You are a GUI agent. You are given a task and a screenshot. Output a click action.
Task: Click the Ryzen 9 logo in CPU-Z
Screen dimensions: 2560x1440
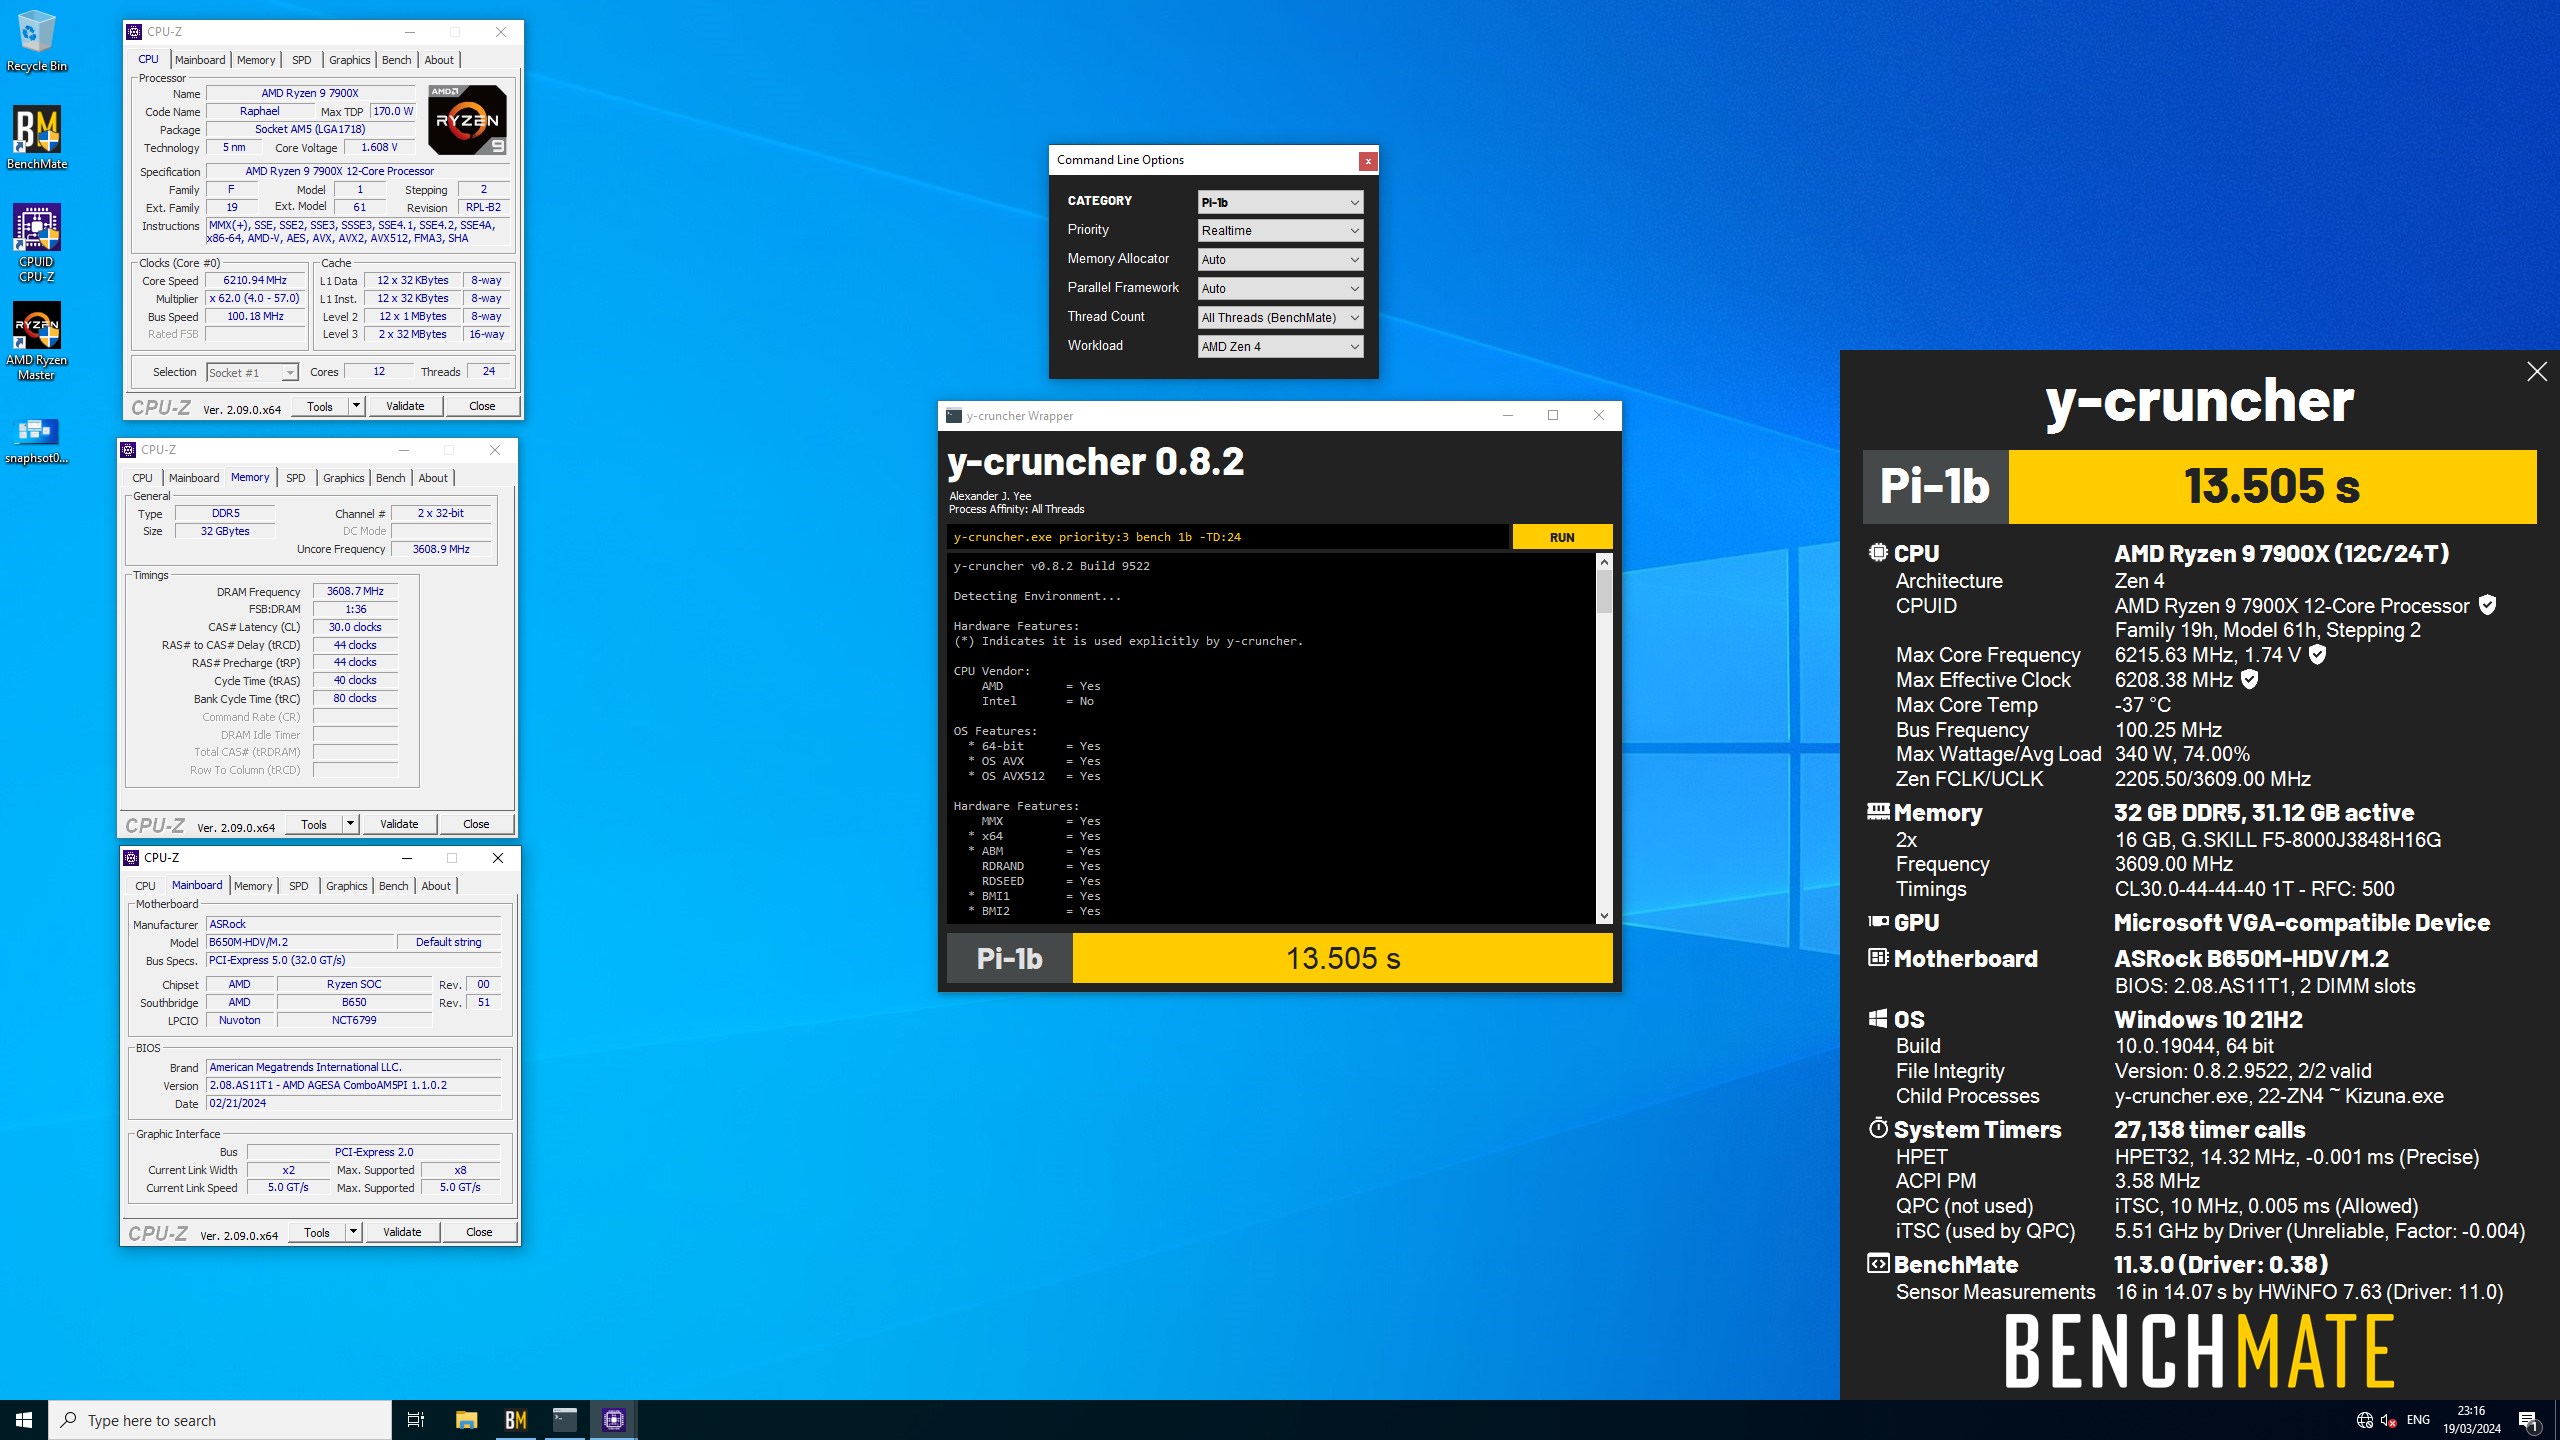467,120
